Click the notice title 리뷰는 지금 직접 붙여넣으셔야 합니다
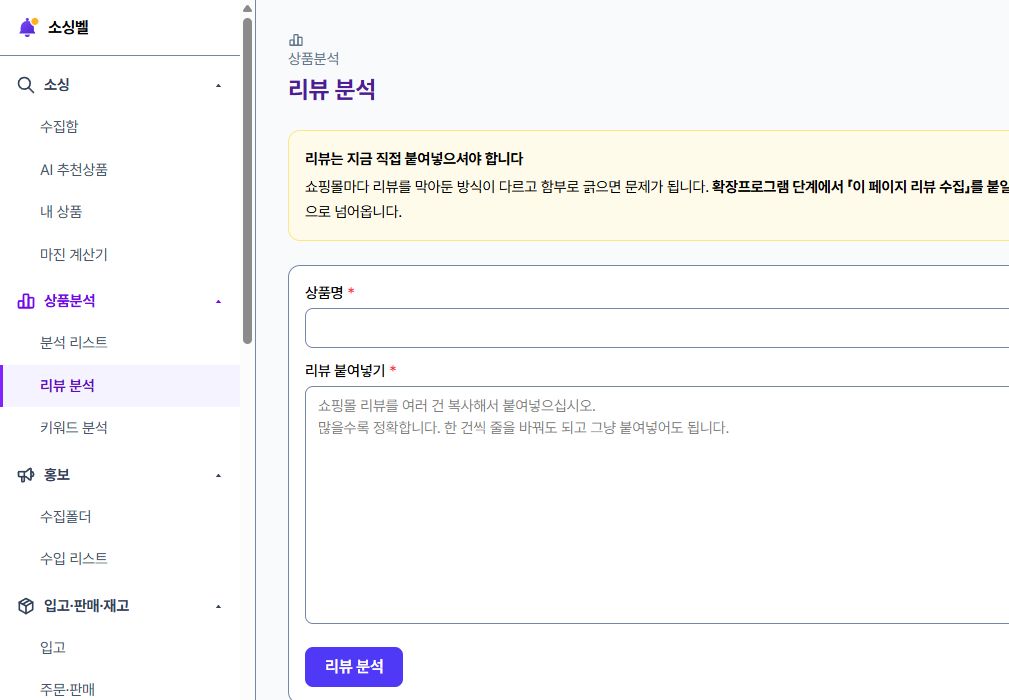The image size is (1009, 700). tap(414, 158)
